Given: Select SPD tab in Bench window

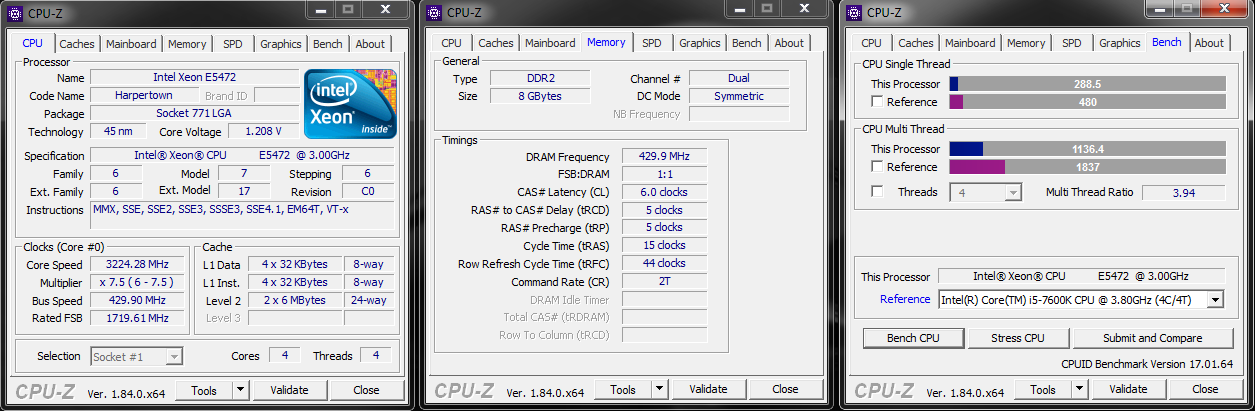Looking at the screenshot, I should (1071, 43).
